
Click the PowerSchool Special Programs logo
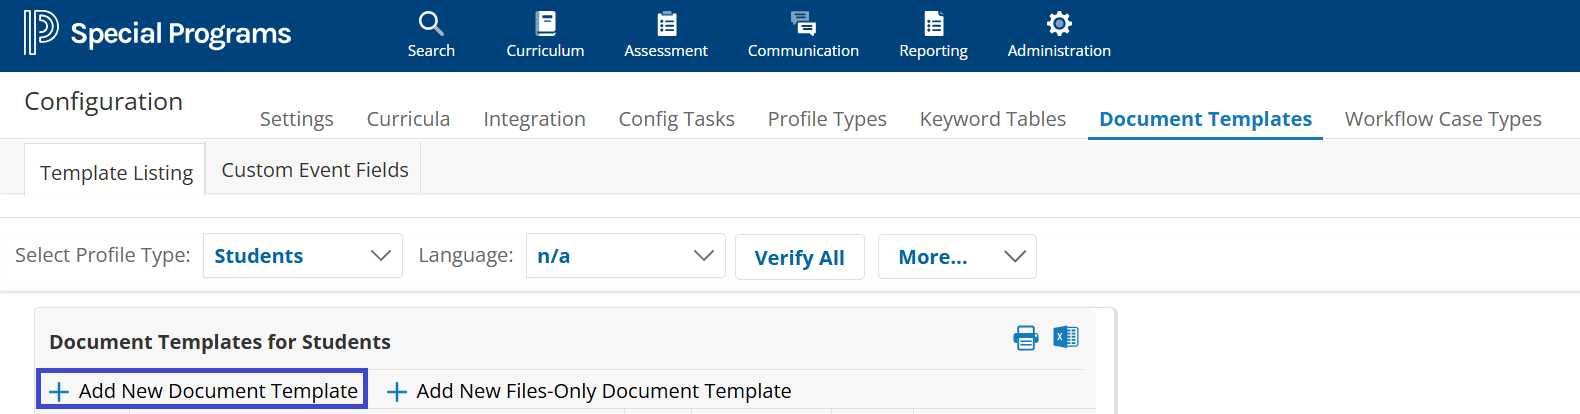click(x=157, y=33)
